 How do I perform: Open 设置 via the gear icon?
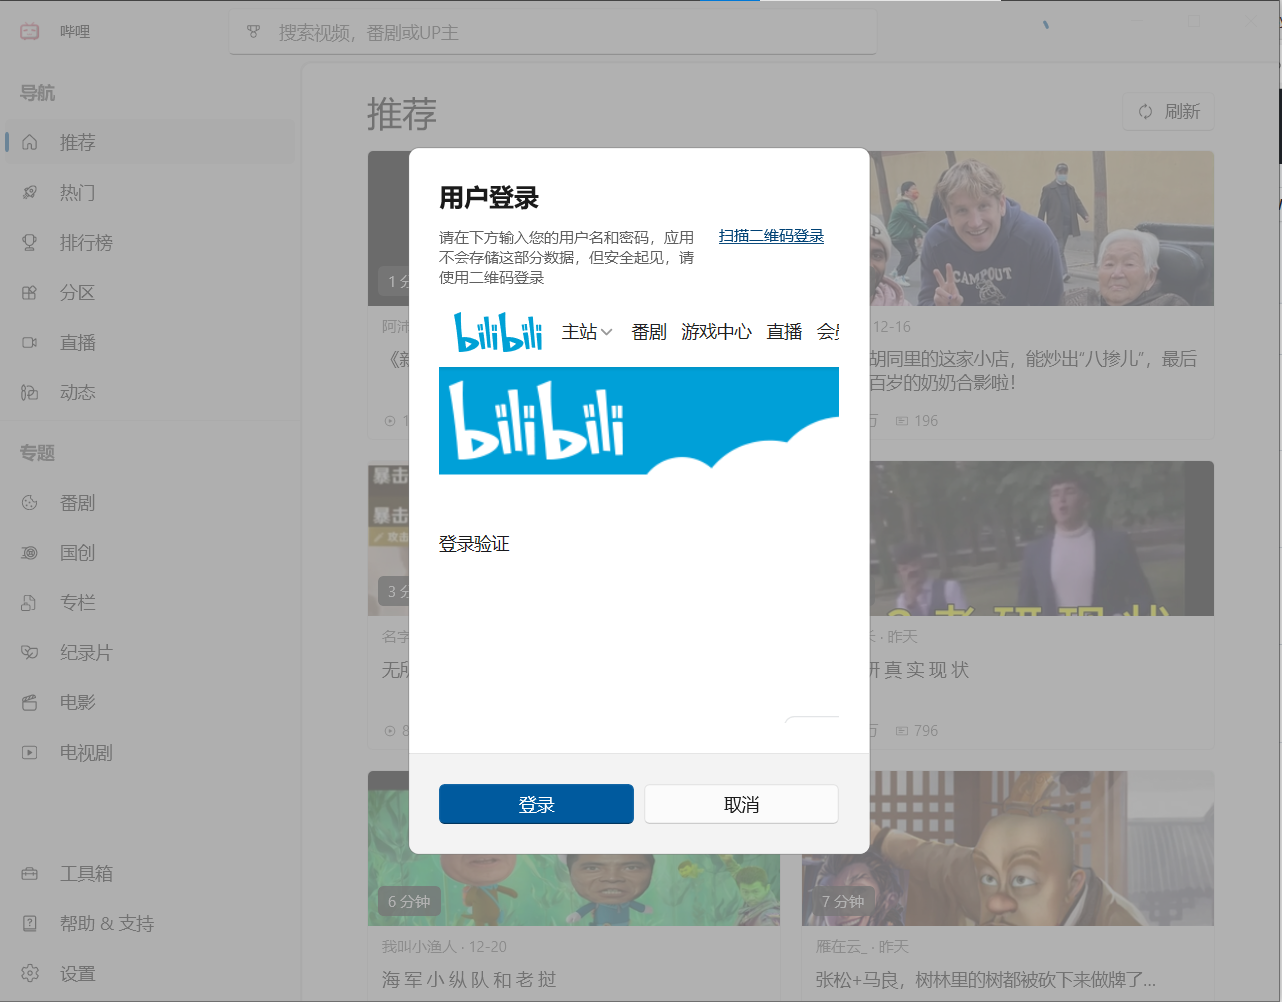(30, 973)
